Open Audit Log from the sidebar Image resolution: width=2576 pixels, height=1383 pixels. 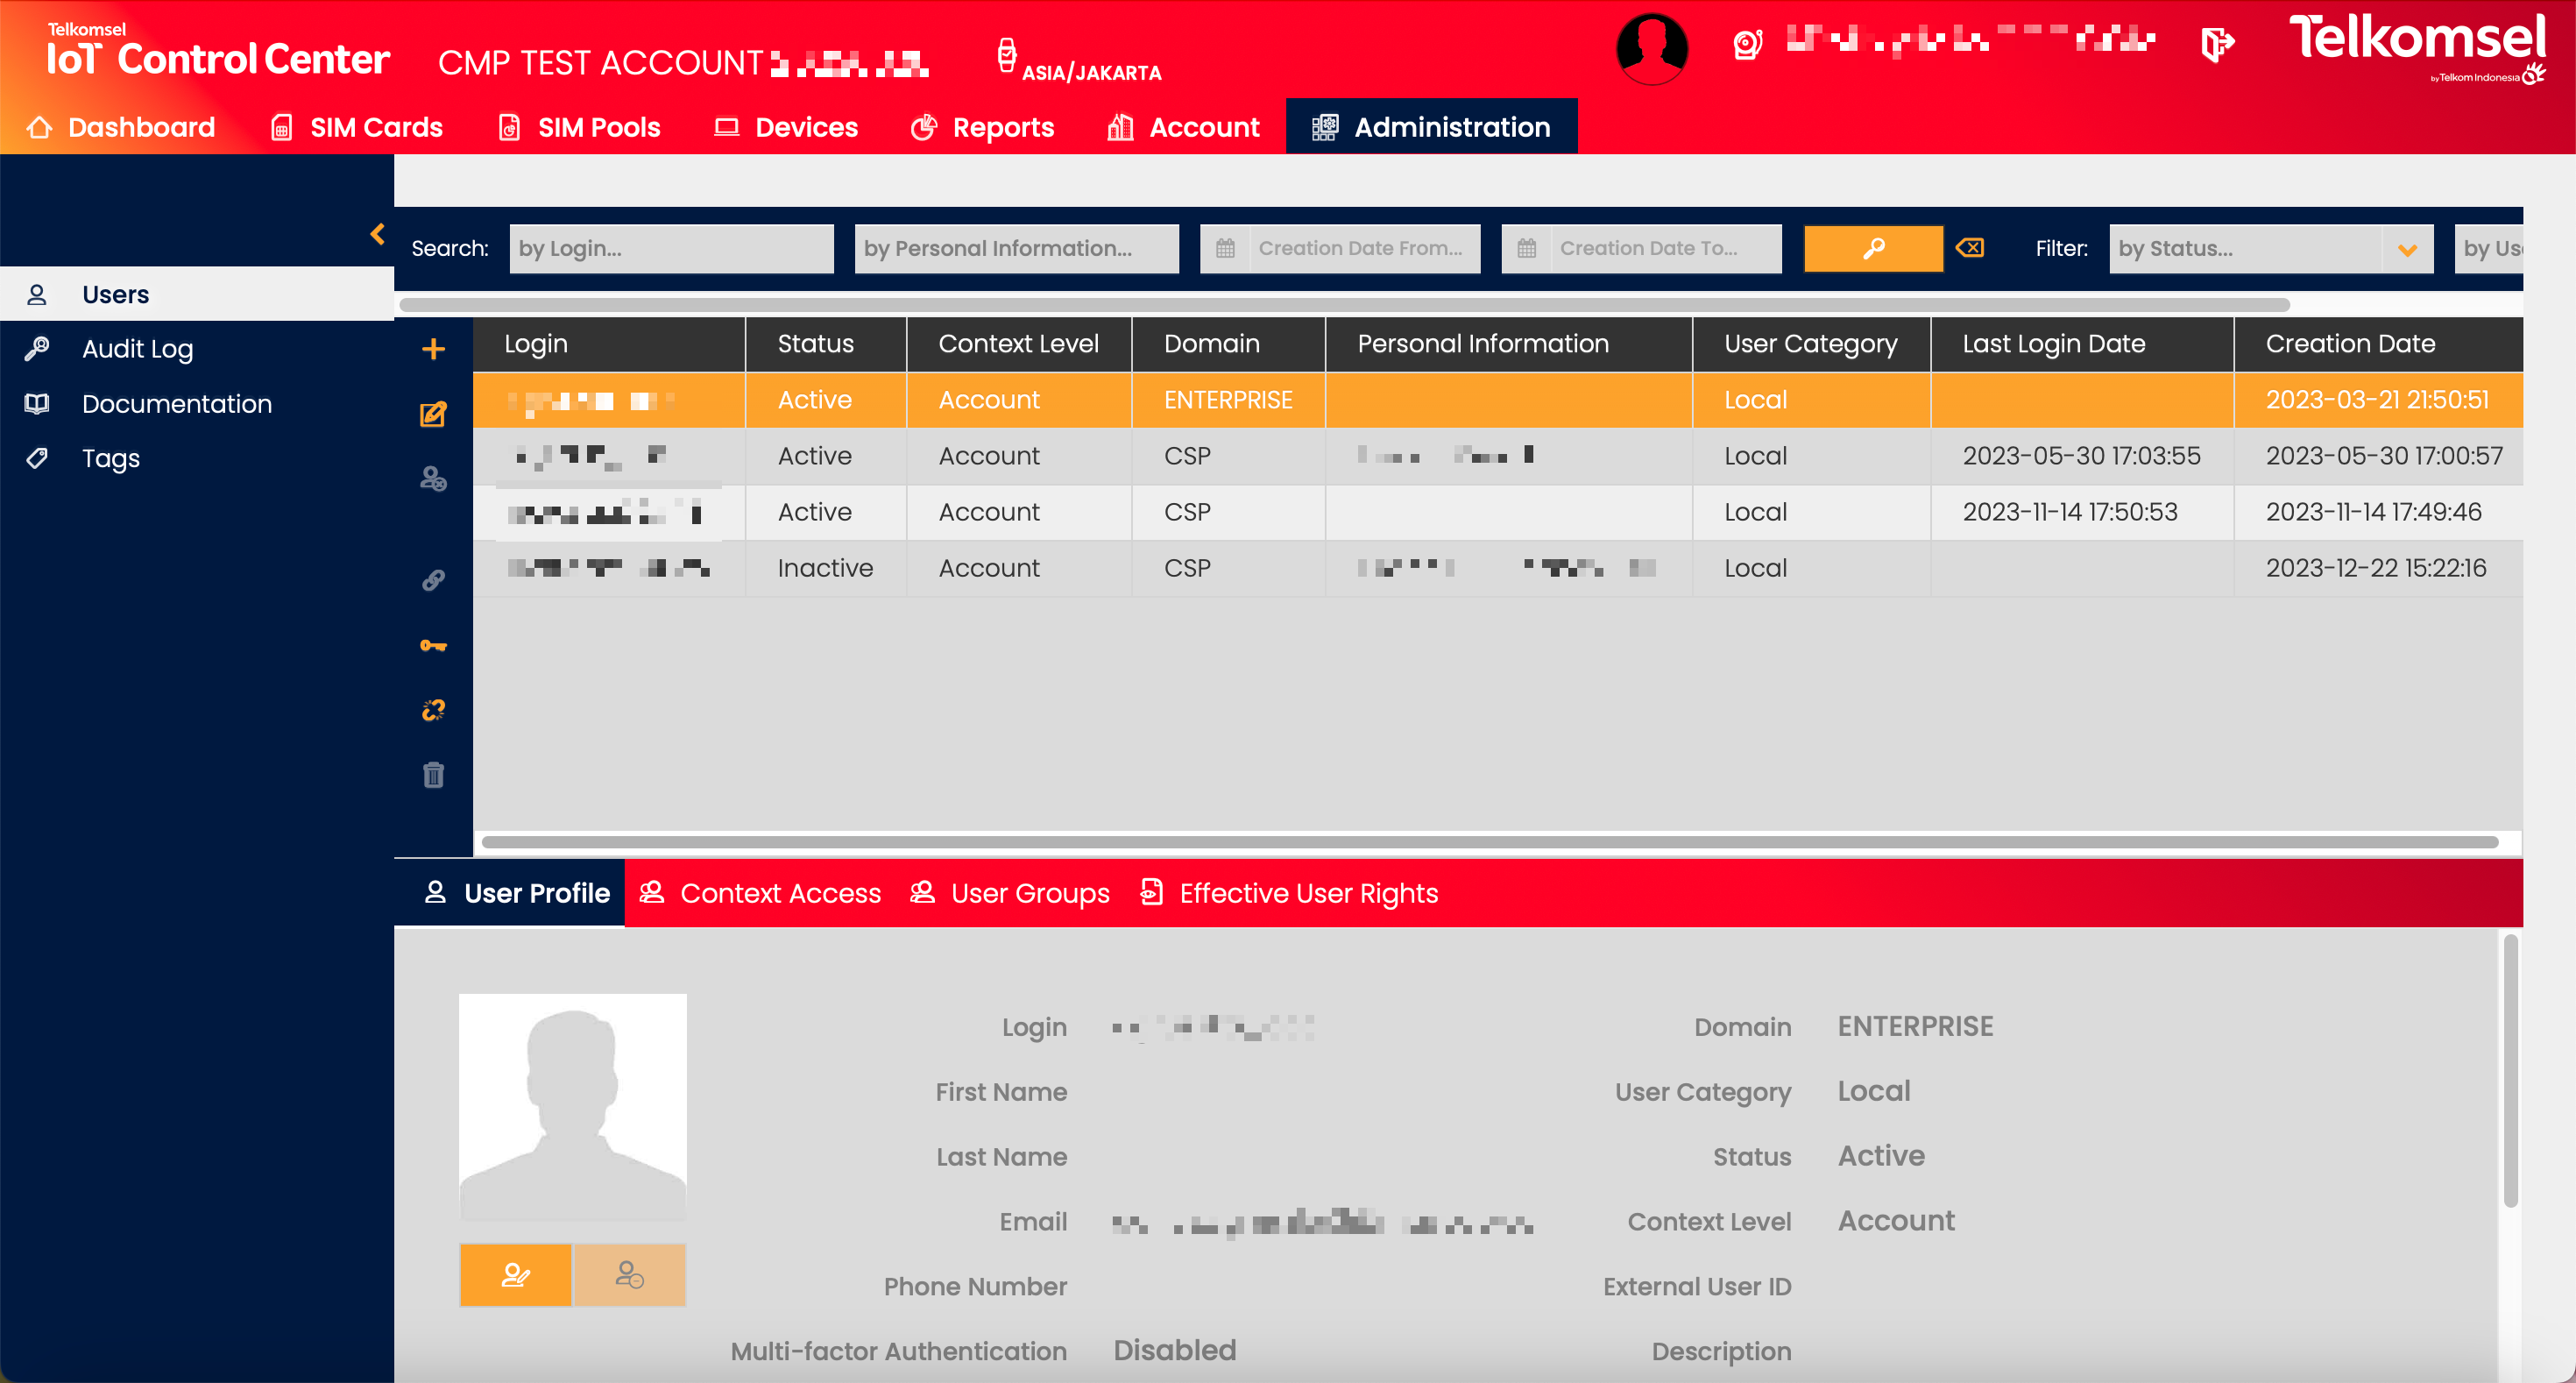pyautogui.click(x=137, y=348)
